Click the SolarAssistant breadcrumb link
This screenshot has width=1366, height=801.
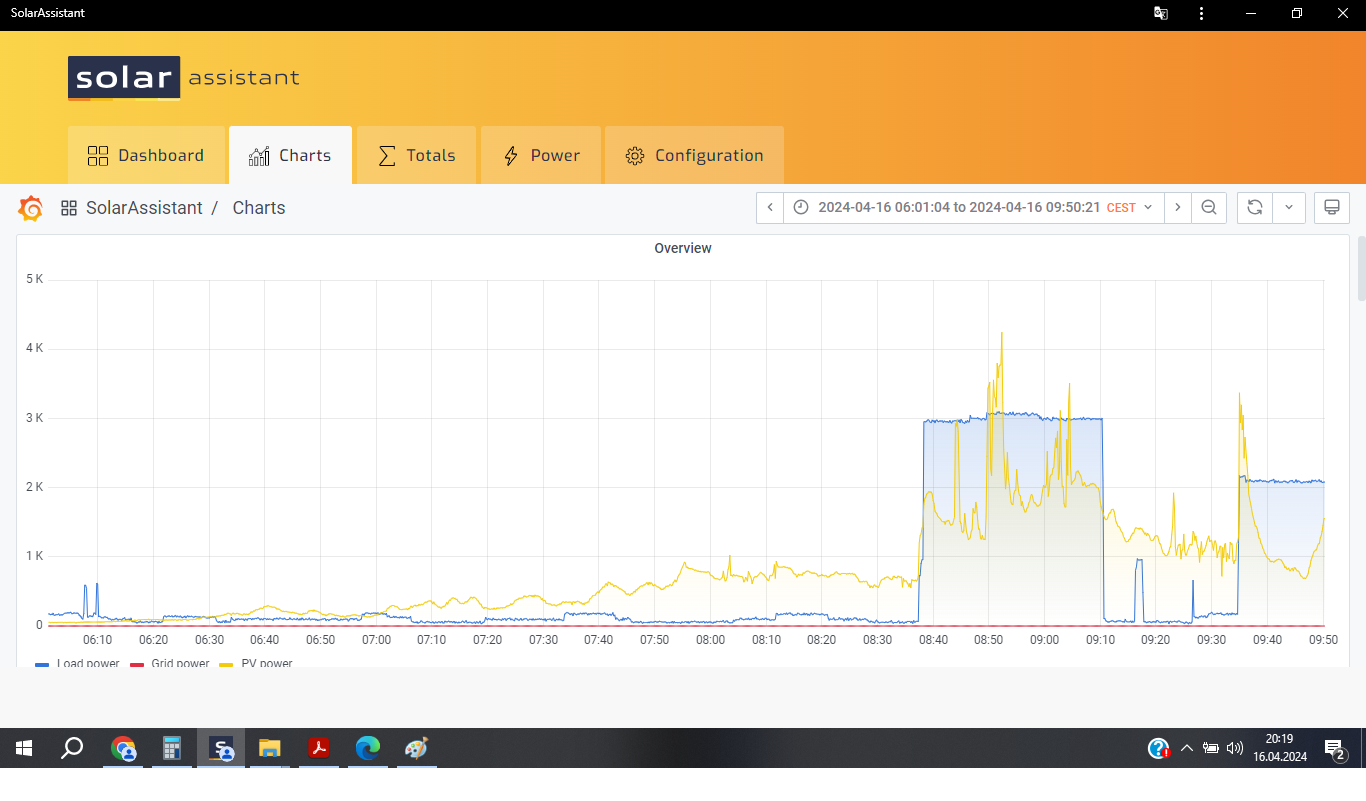(144, 208)
